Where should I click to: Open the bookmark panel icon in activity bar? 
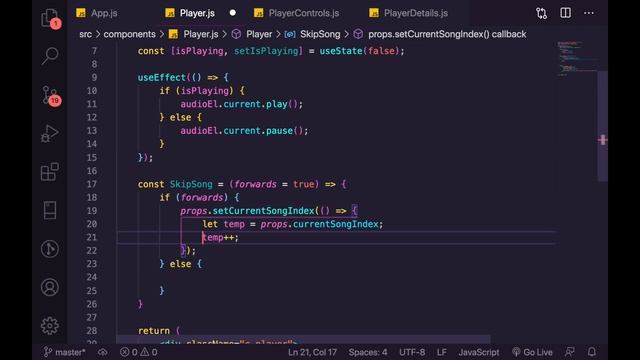coord(50,210)
